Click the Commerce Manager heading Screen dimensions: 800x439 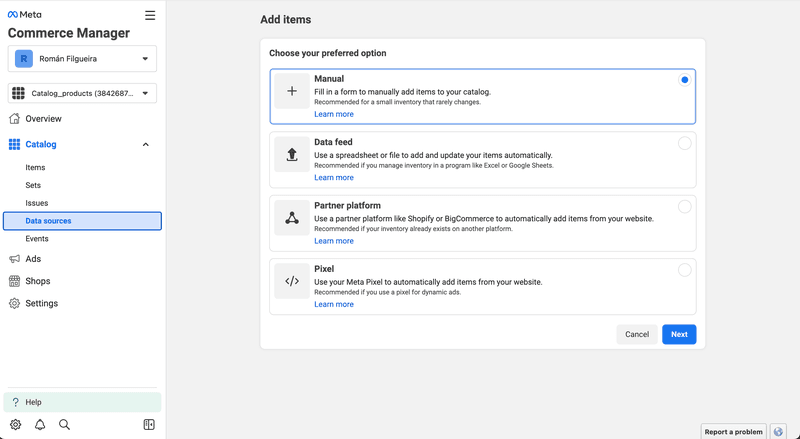(x=69, y=33)
